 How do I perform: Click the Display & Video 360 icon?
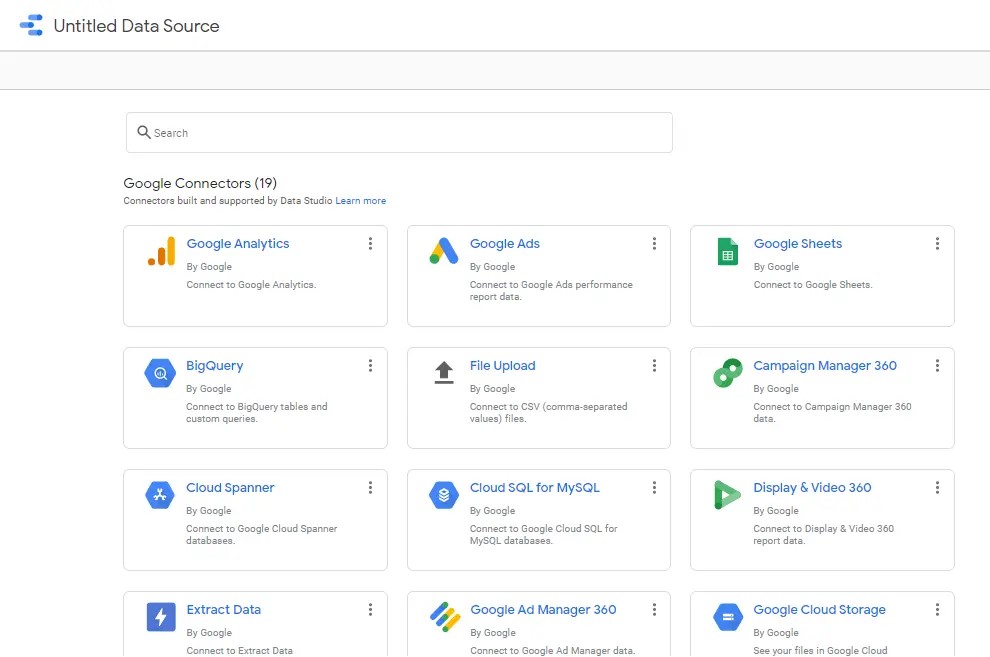pyautogui.click(x=727, y=495)
